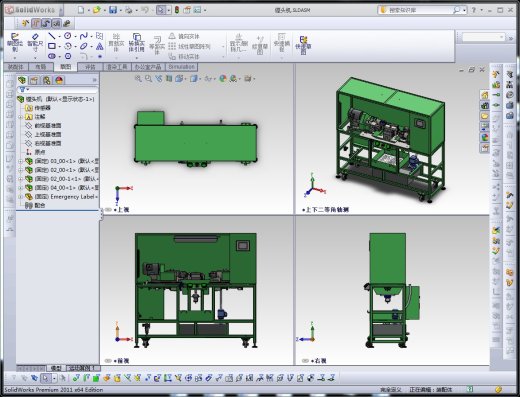Click the Rebuild traffic light icon
The height and width of the screenshot is (397, 520).
[x=177, y=10]
